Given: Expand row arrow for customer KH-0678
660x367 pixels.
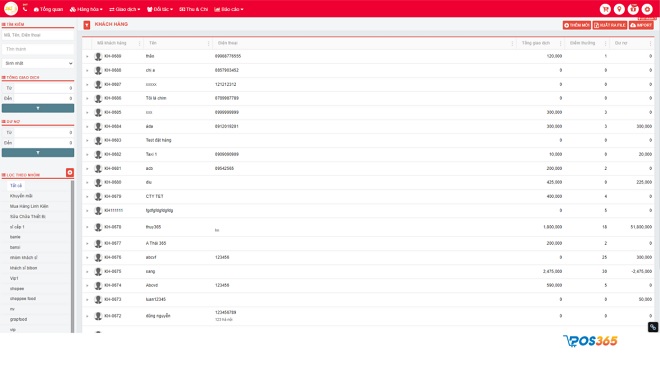Looking at the screenshot, I should tap(87, 227).
